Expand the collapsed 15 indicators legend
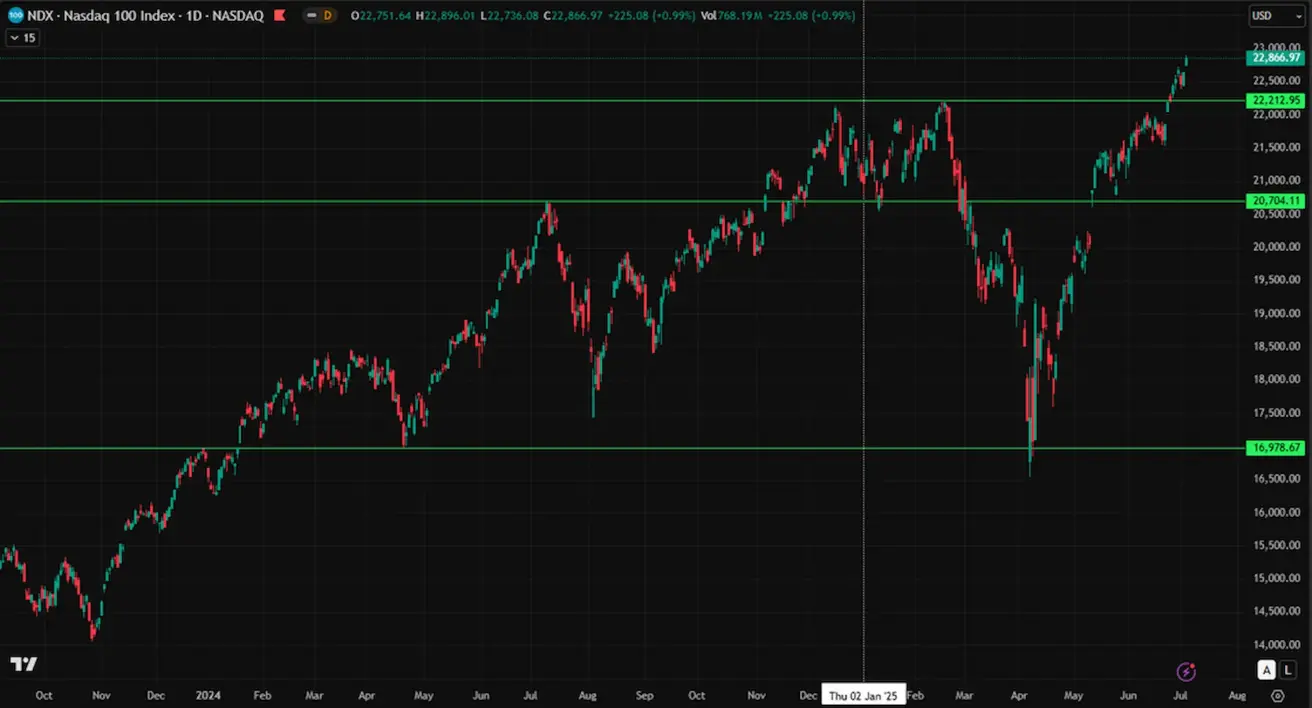 (x=22, y=37)
